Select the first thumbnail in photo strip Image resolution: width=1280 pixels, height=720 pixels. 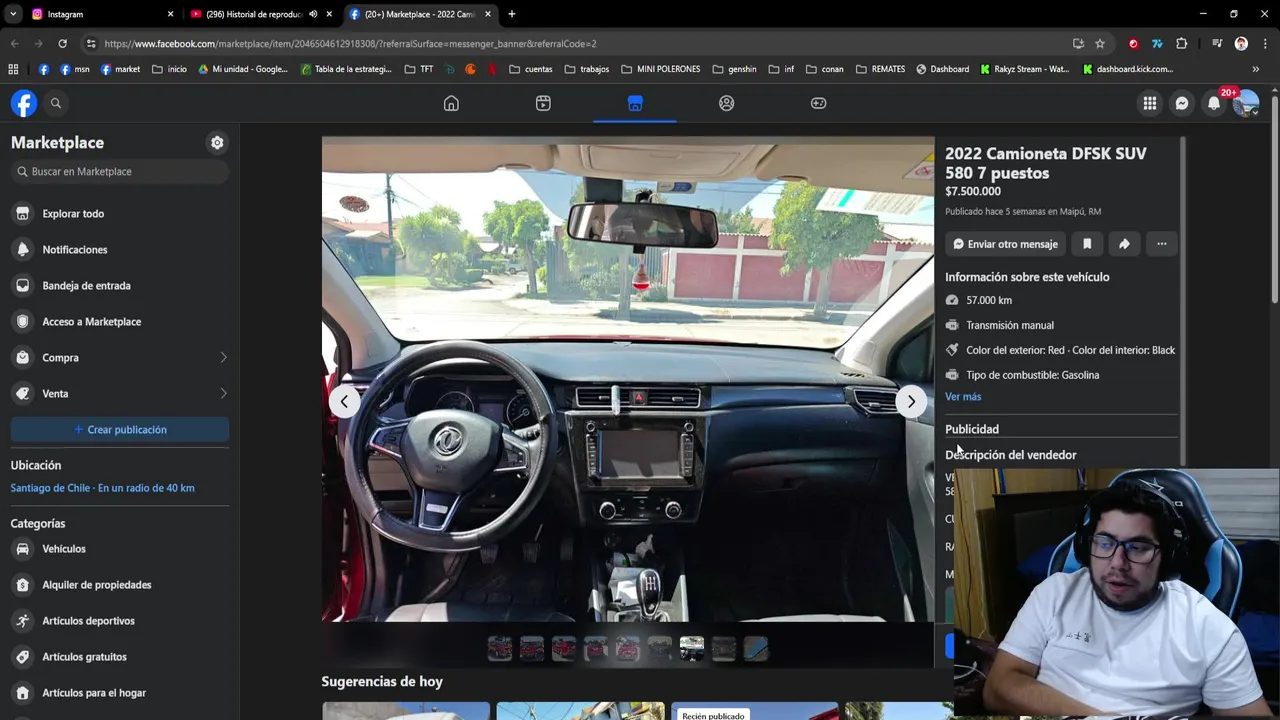(500, 649)
